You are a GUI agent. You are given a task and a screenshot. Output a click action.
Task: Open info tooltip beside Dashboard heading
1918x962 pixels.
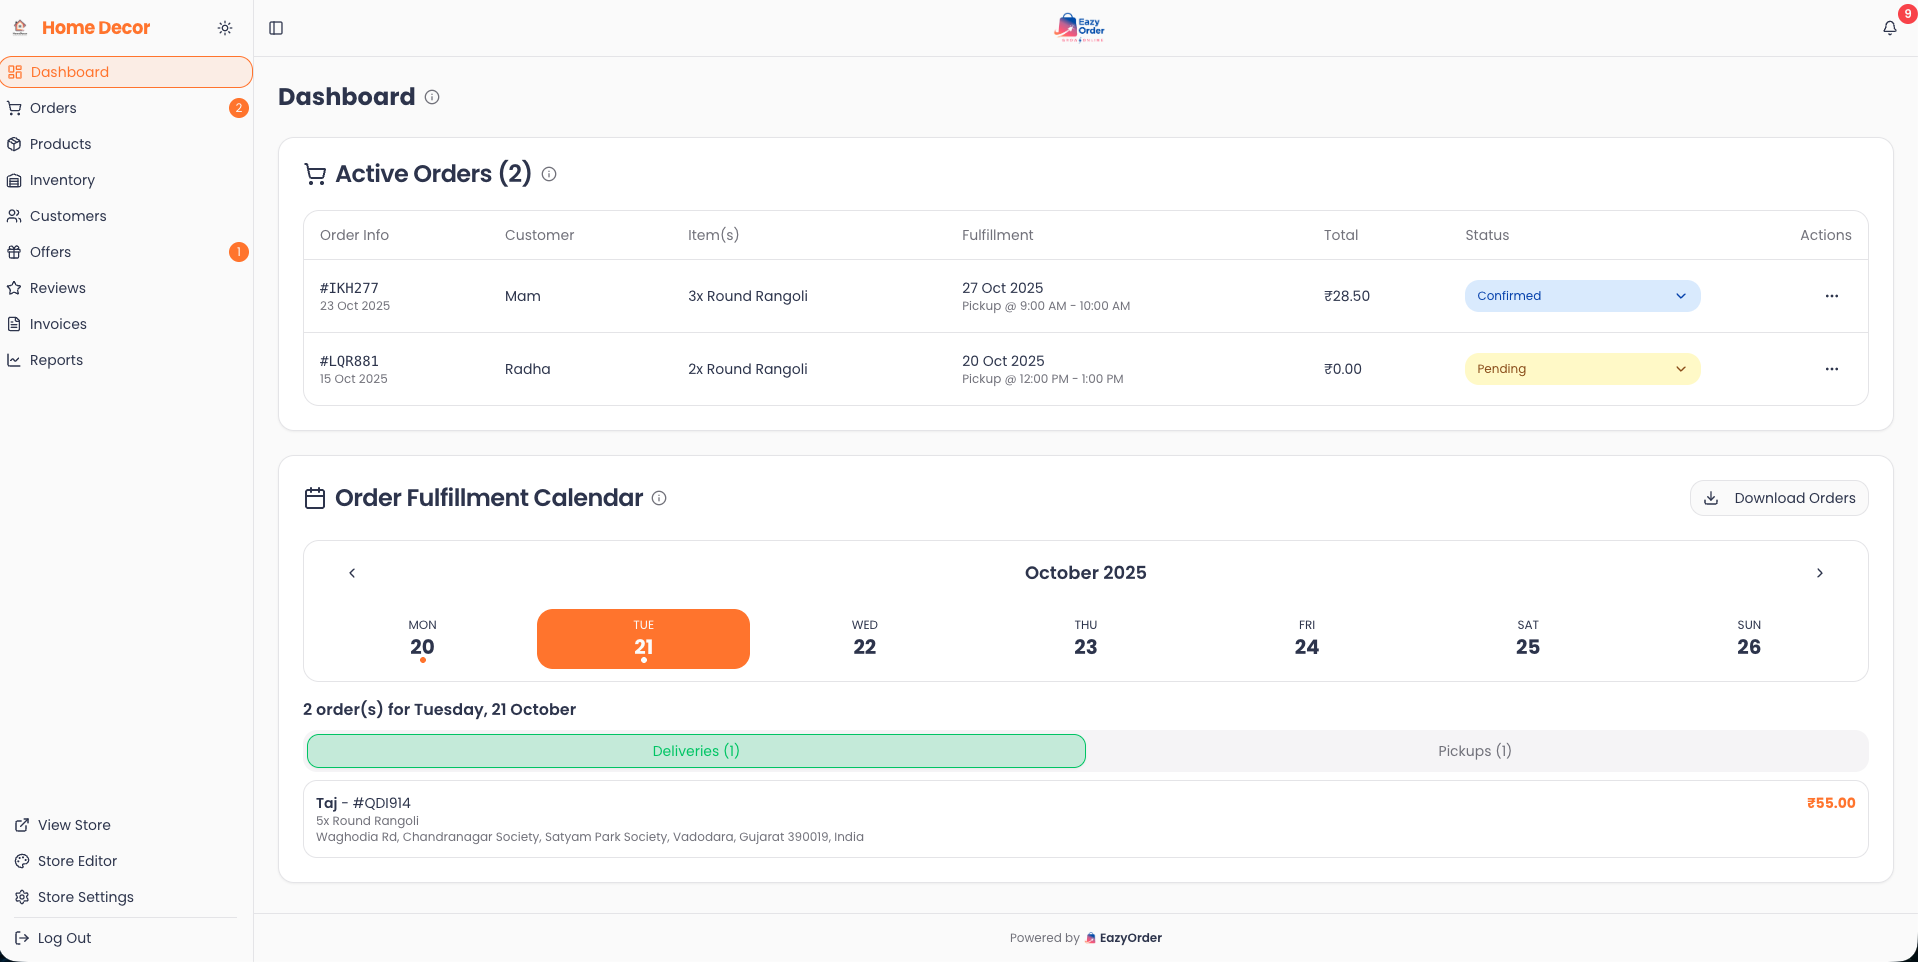(431, 97)
